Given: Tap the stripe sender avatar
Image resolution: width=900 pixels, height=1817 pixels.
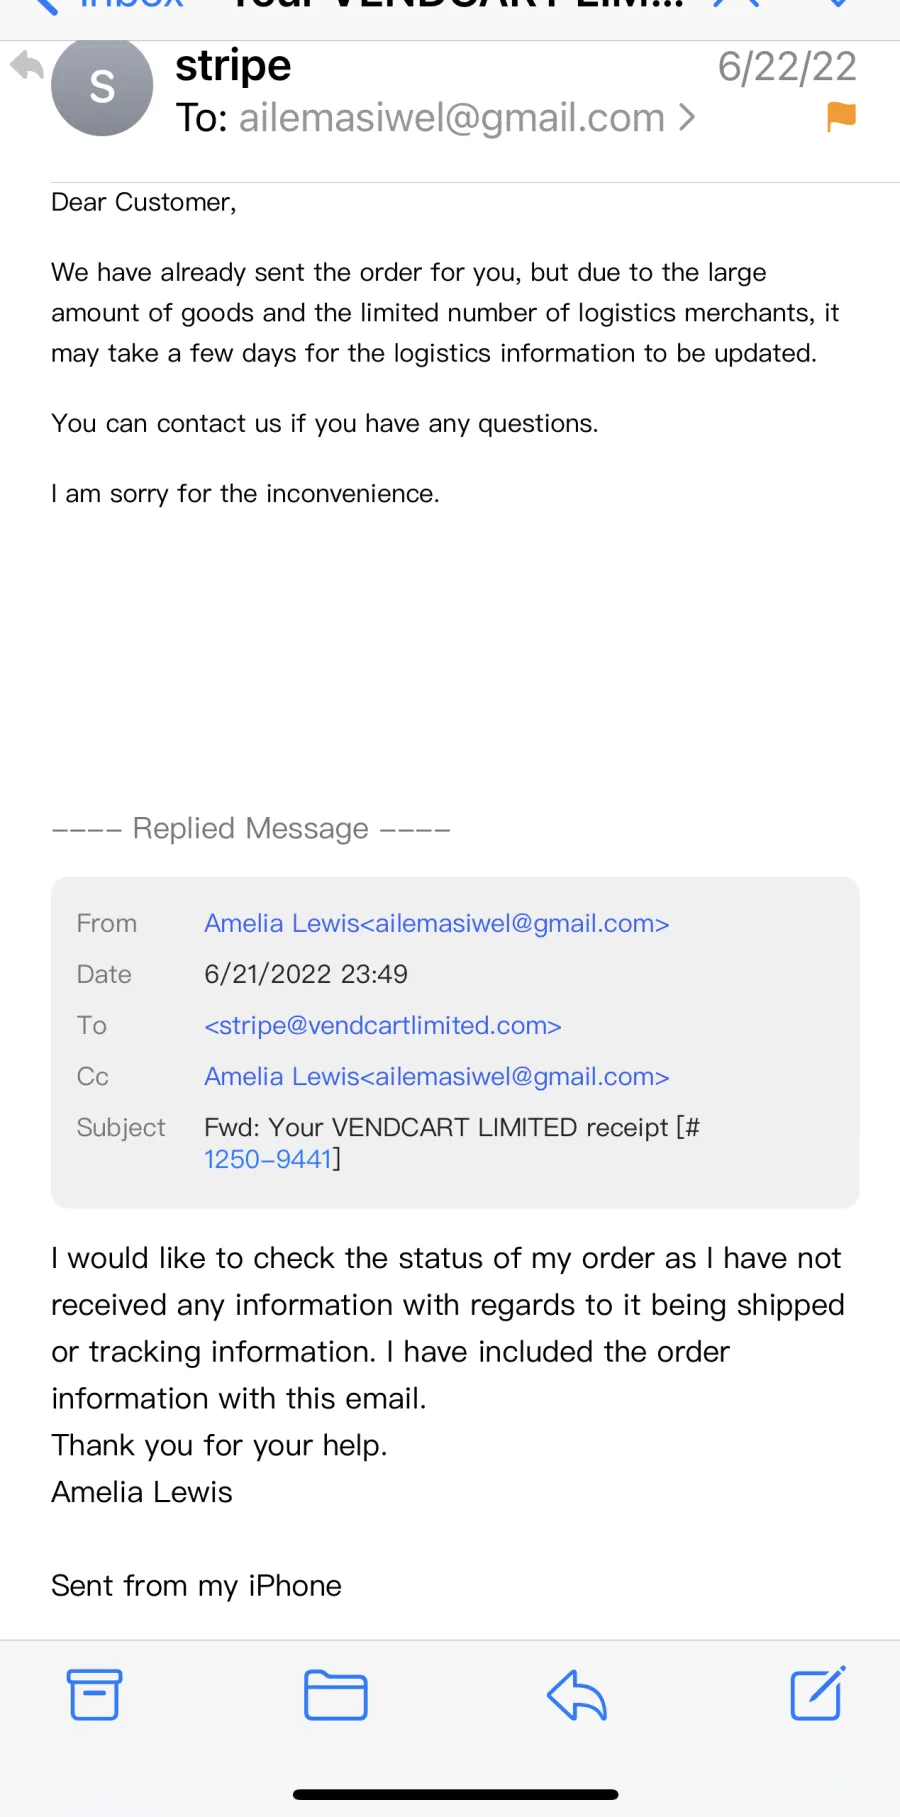Looking at the screenshot, I should click(102, 86).
